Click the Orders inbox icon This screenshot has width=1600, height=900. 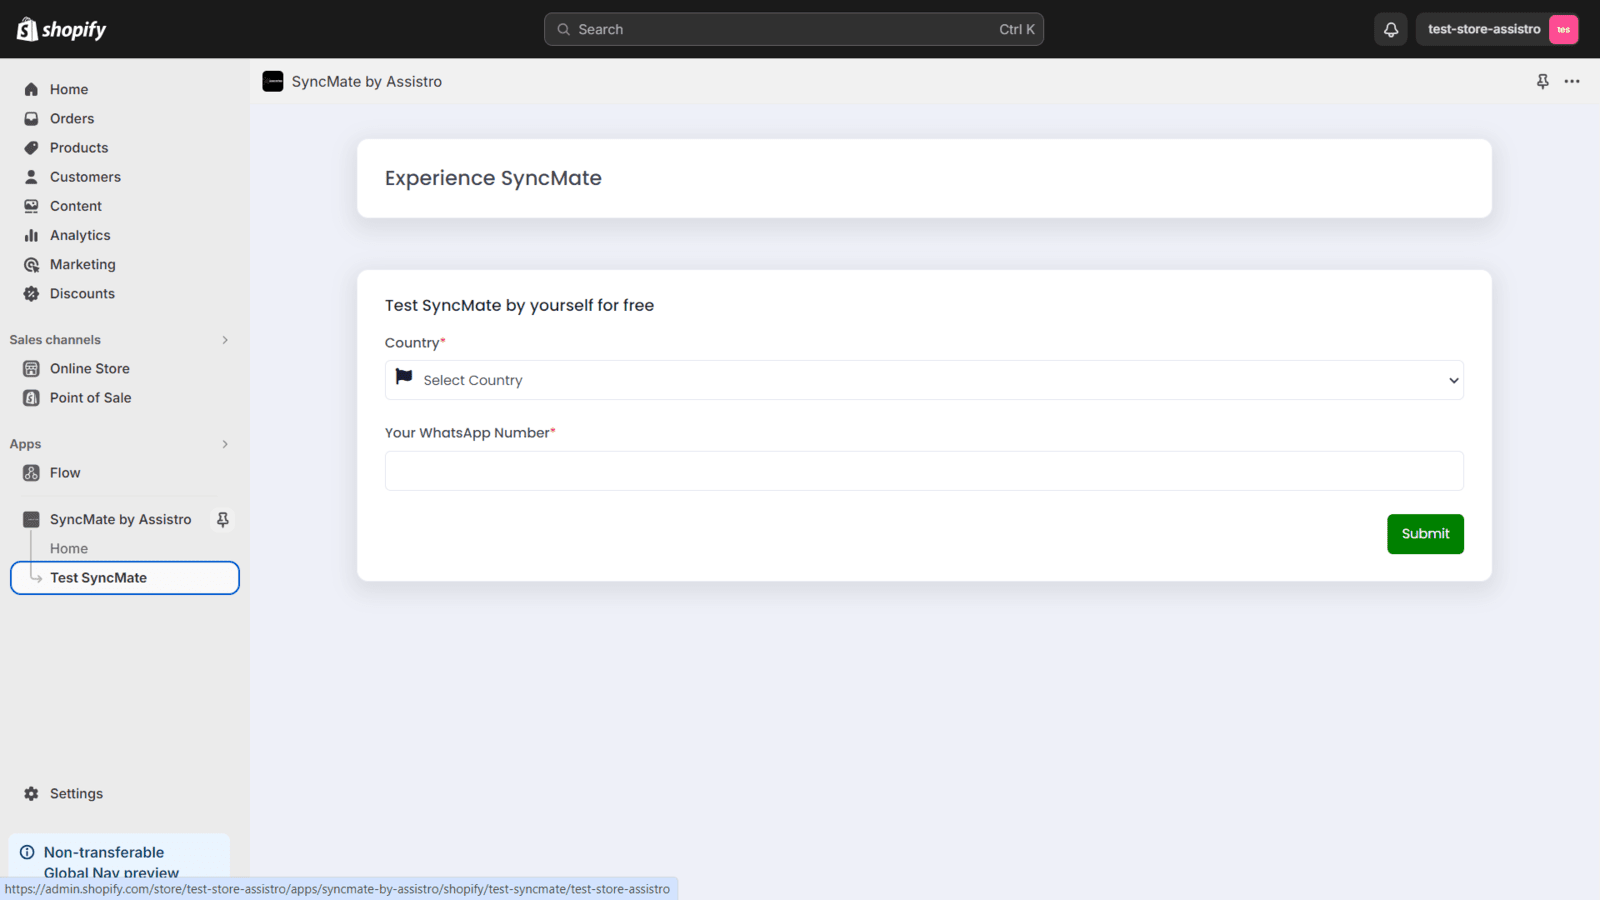(31, 119)
